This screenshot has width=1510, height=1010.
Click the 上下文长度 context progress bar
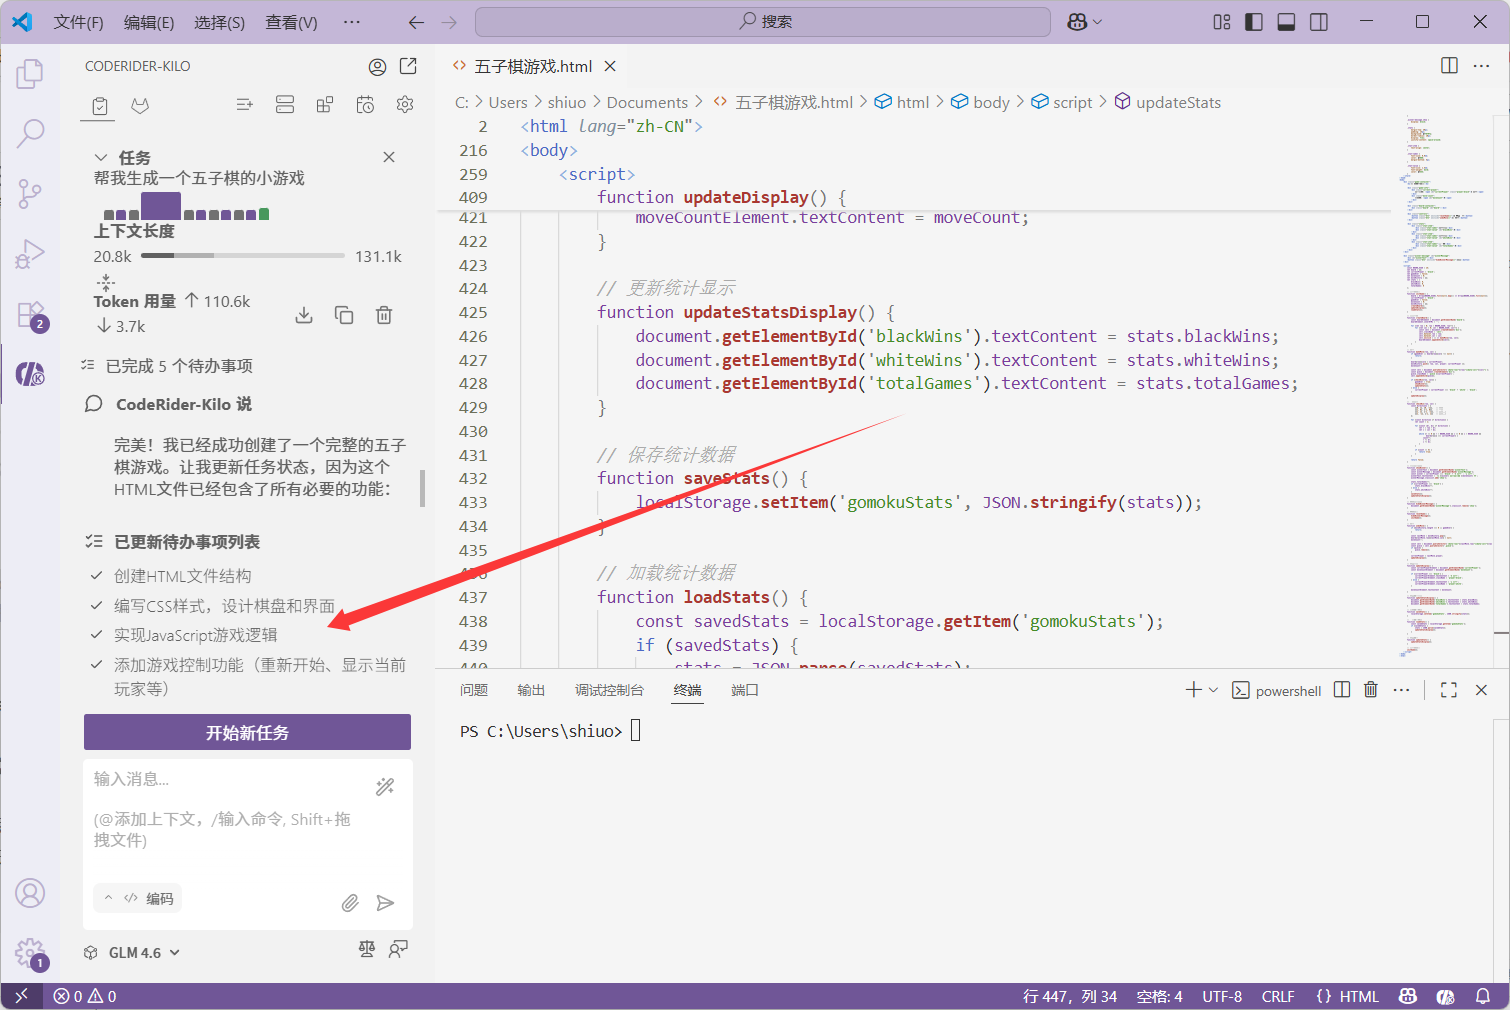[x=243, y=256]
